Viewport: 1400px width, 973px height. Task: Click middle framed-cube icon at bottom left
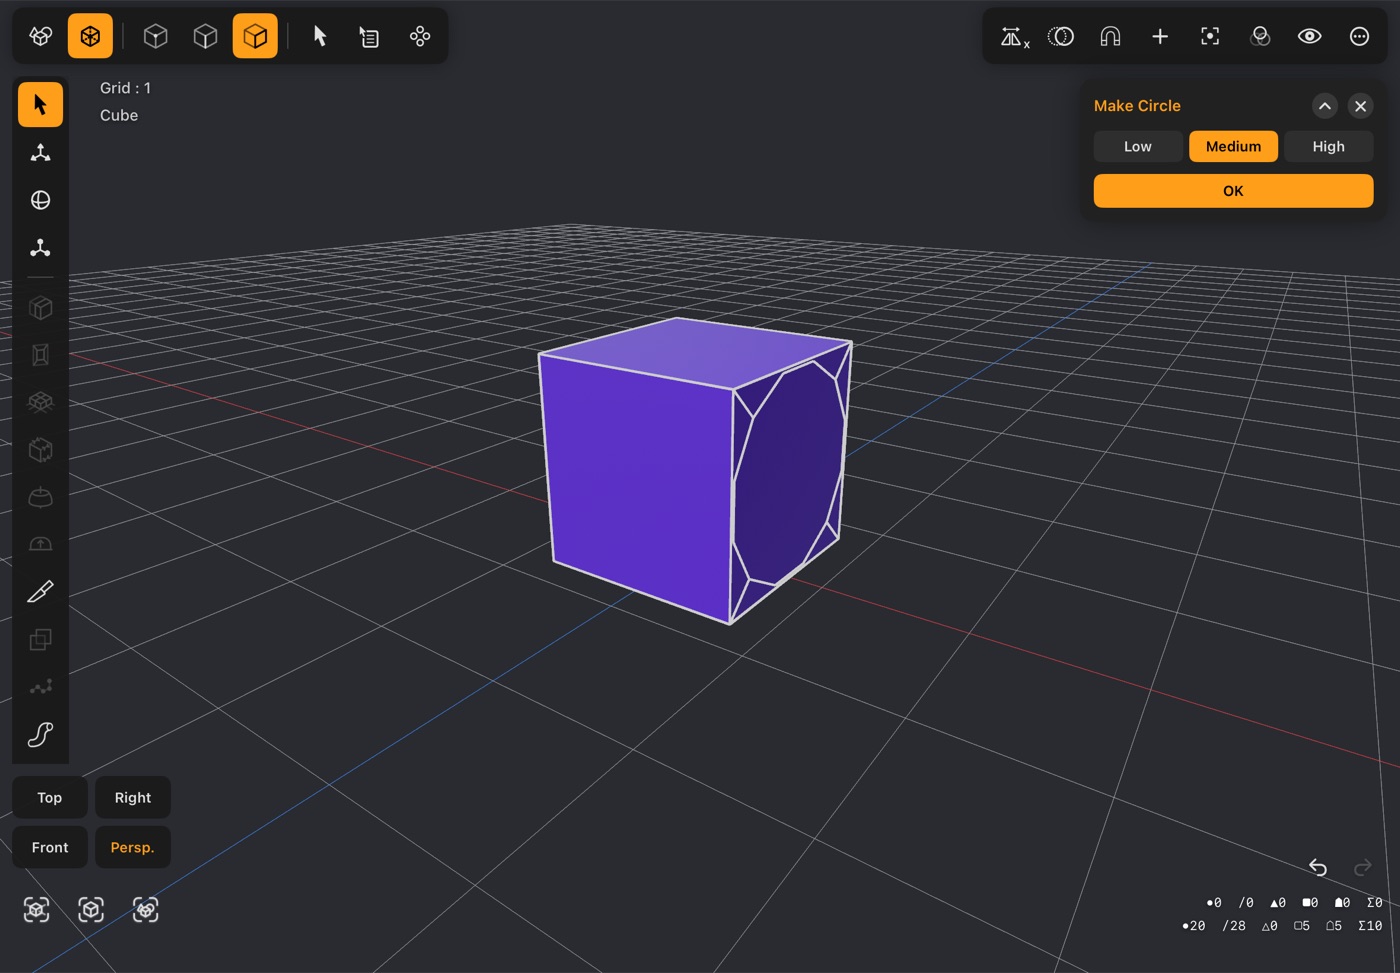tap(91, 909)
